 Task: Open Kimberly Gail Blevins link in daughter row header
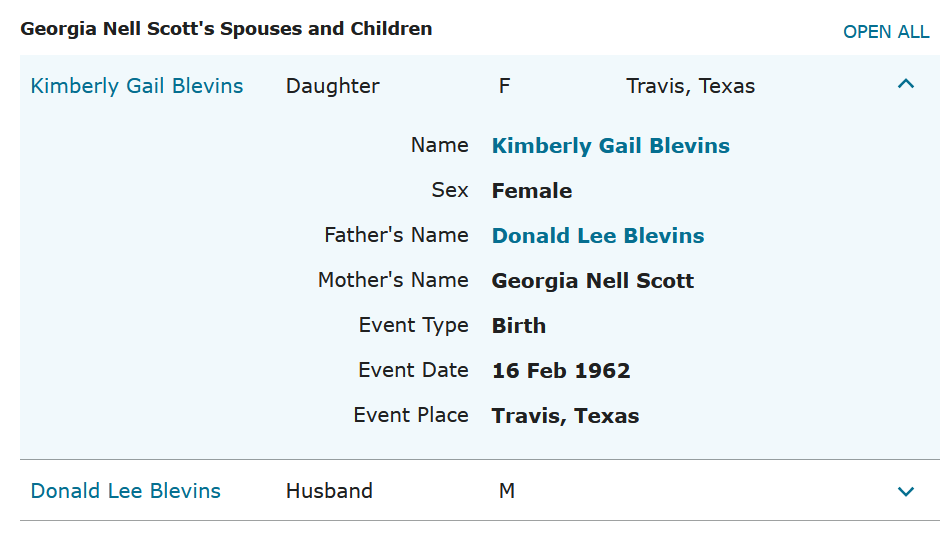point(137,86)
